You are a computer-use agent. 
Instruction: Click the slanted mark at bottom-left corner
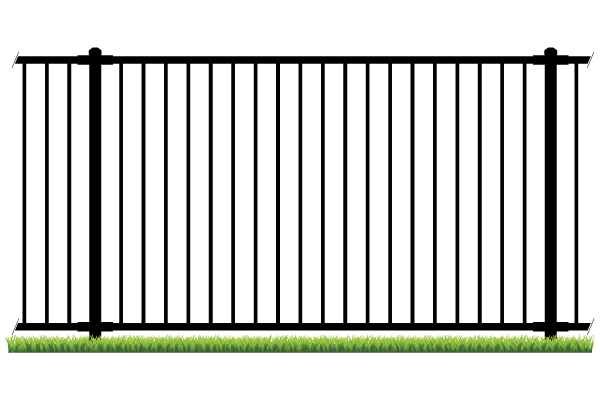(x=15, y=326)
